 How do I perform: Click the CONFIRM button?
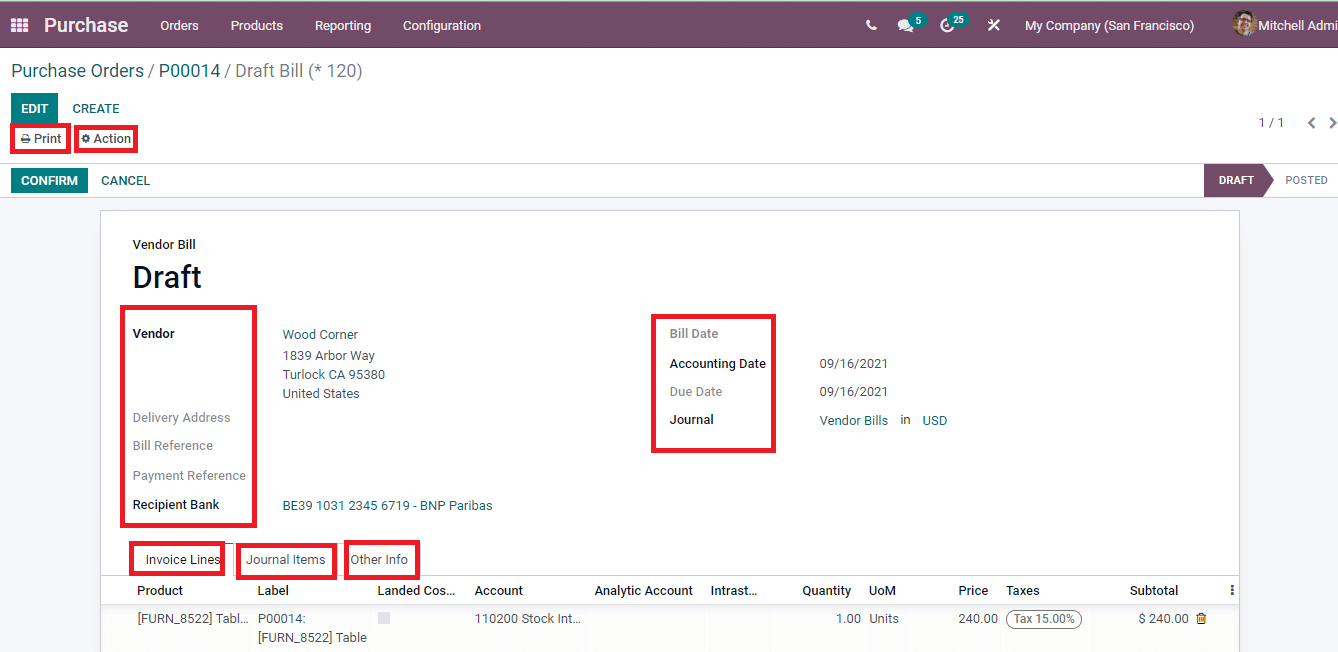(x=49, y=181)
